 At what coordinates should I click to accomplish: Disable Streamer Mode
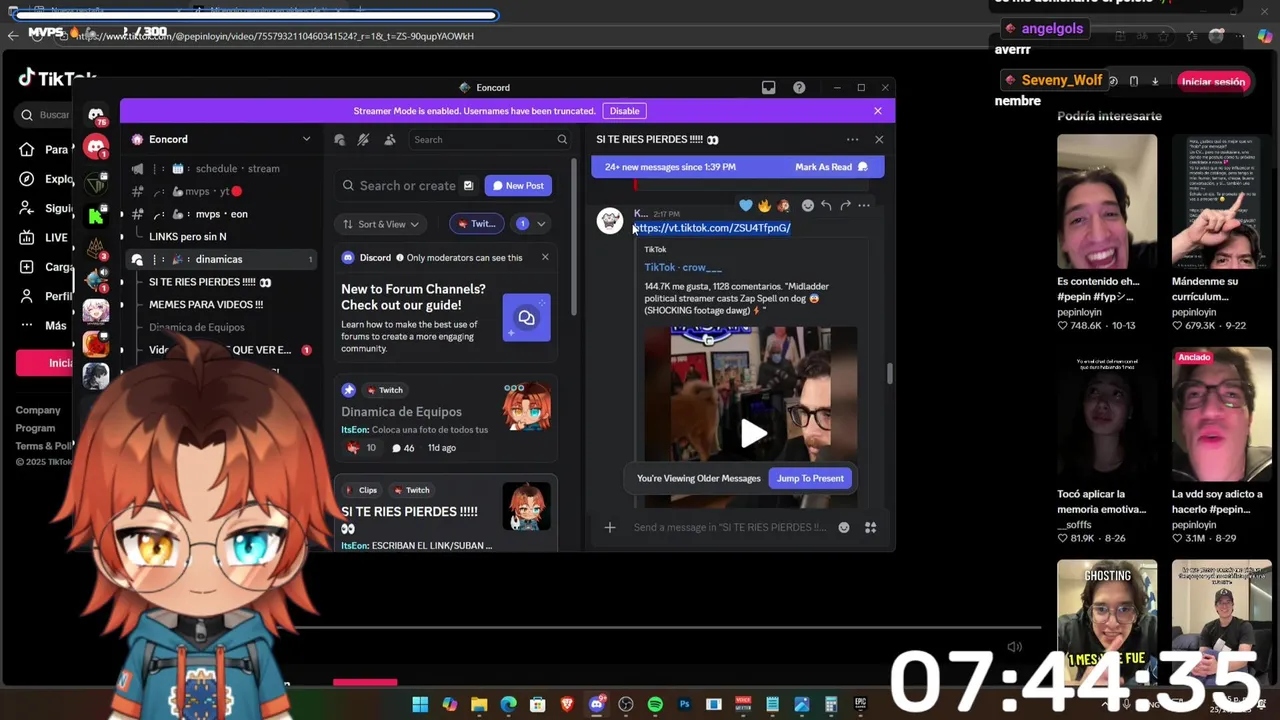pos(624,111)
